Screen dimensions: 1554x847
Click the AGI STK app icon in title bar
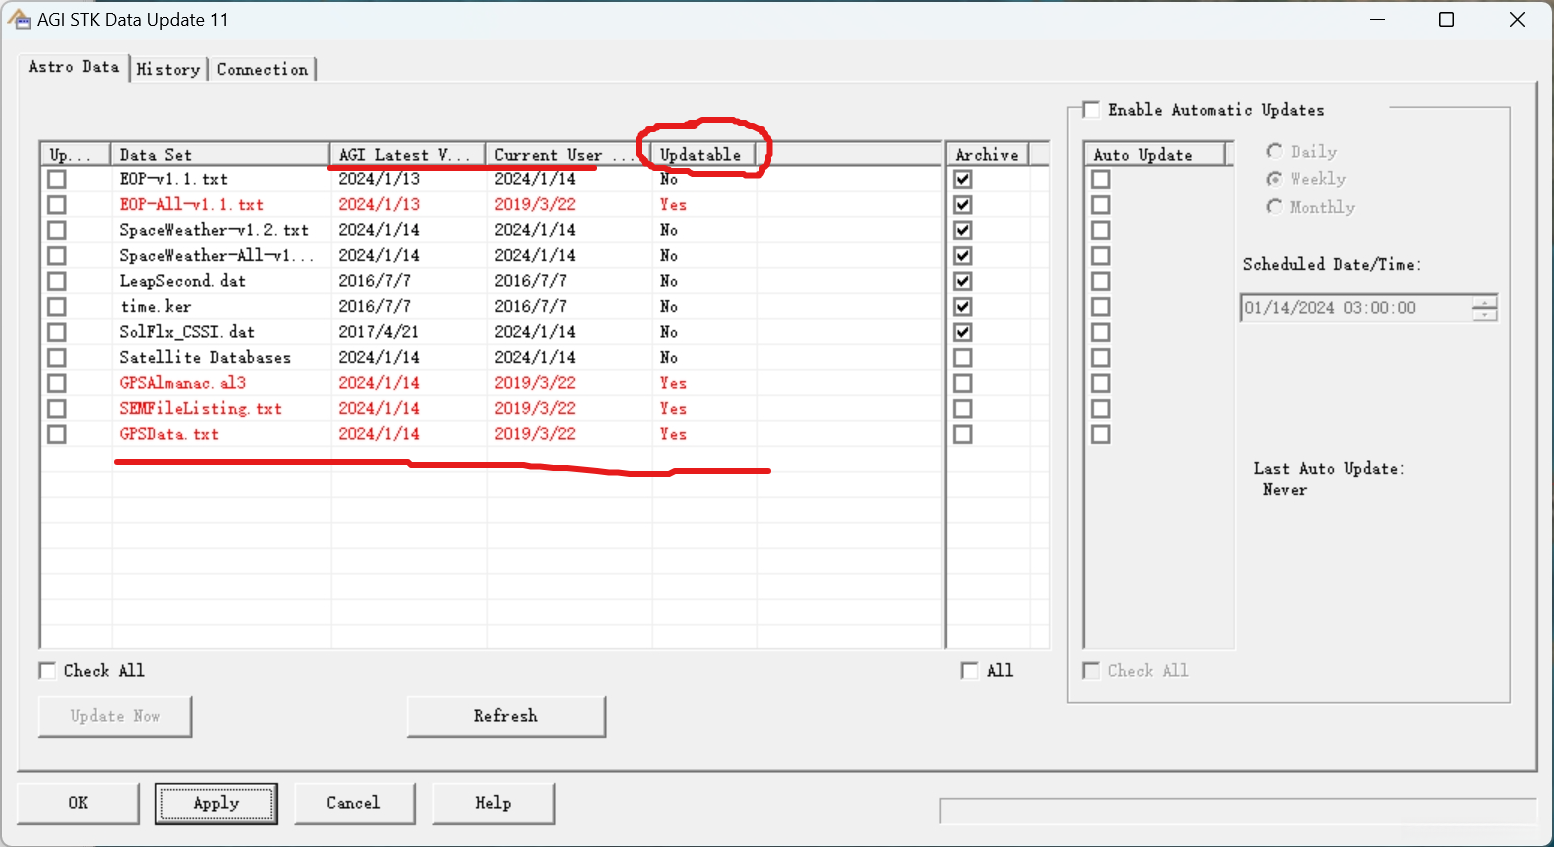(x=19, y=20)
